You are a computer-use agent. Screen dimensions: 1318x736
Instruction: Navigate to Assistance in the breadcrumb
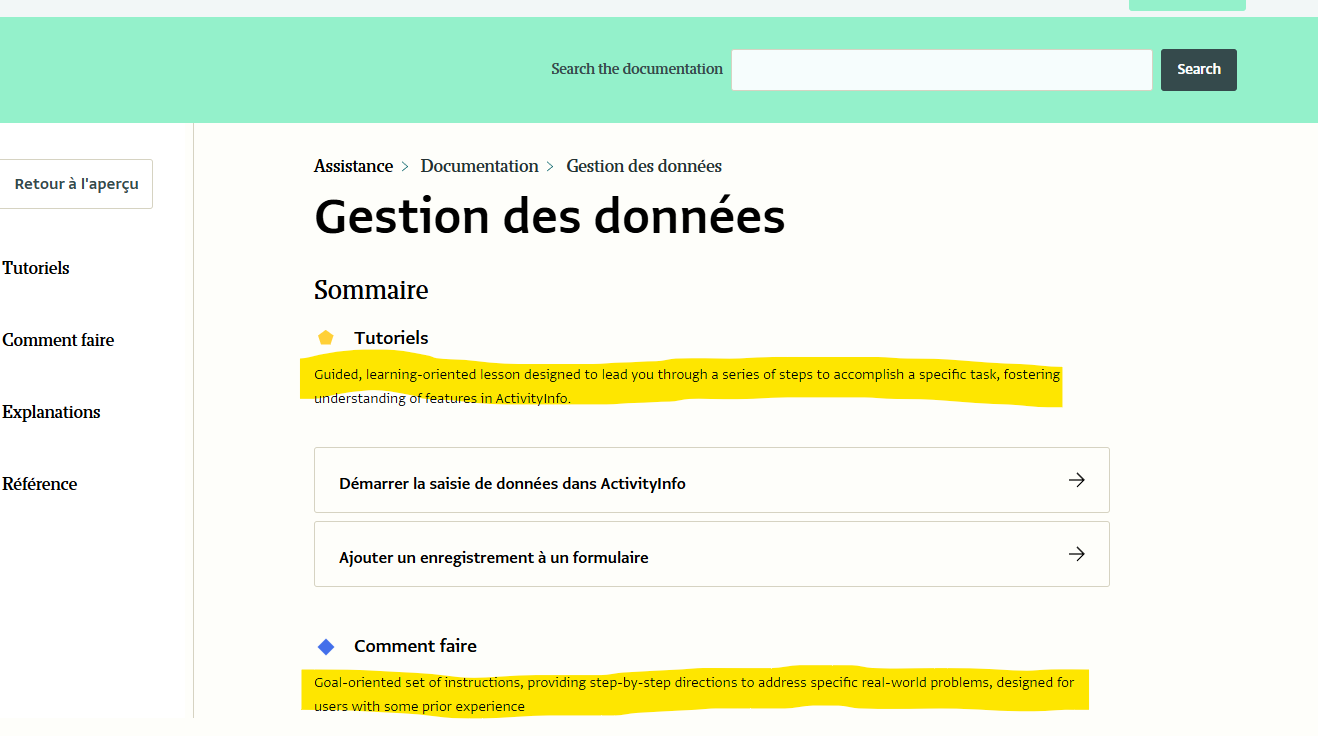(x=353, y=166)
